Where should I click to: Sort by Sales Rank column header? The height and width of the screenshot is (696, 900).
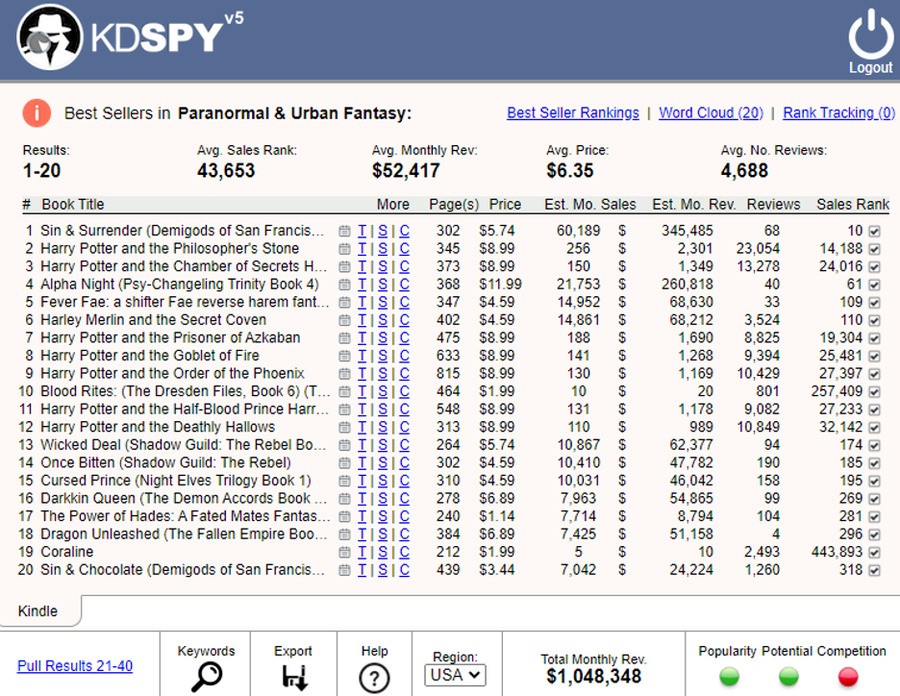[852, 204]
